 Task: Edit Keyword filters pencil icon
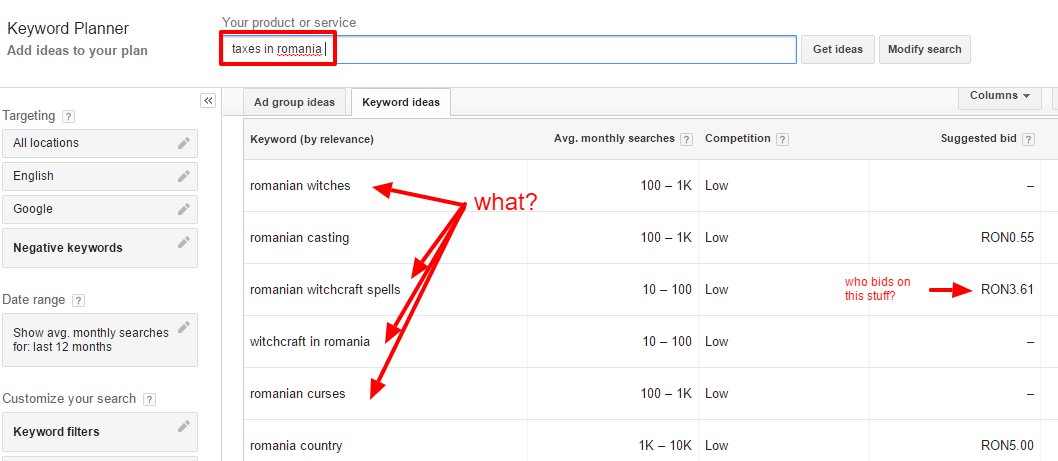184,427
